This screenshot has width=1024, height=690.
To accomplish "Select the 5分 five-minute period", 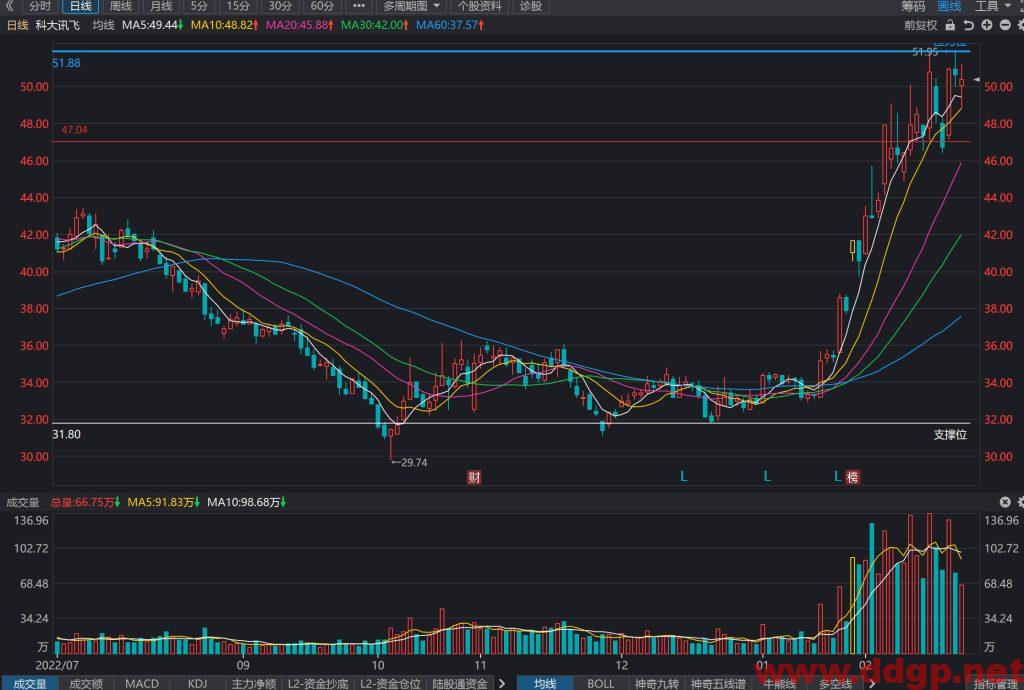I will click(x=199, y=7).
